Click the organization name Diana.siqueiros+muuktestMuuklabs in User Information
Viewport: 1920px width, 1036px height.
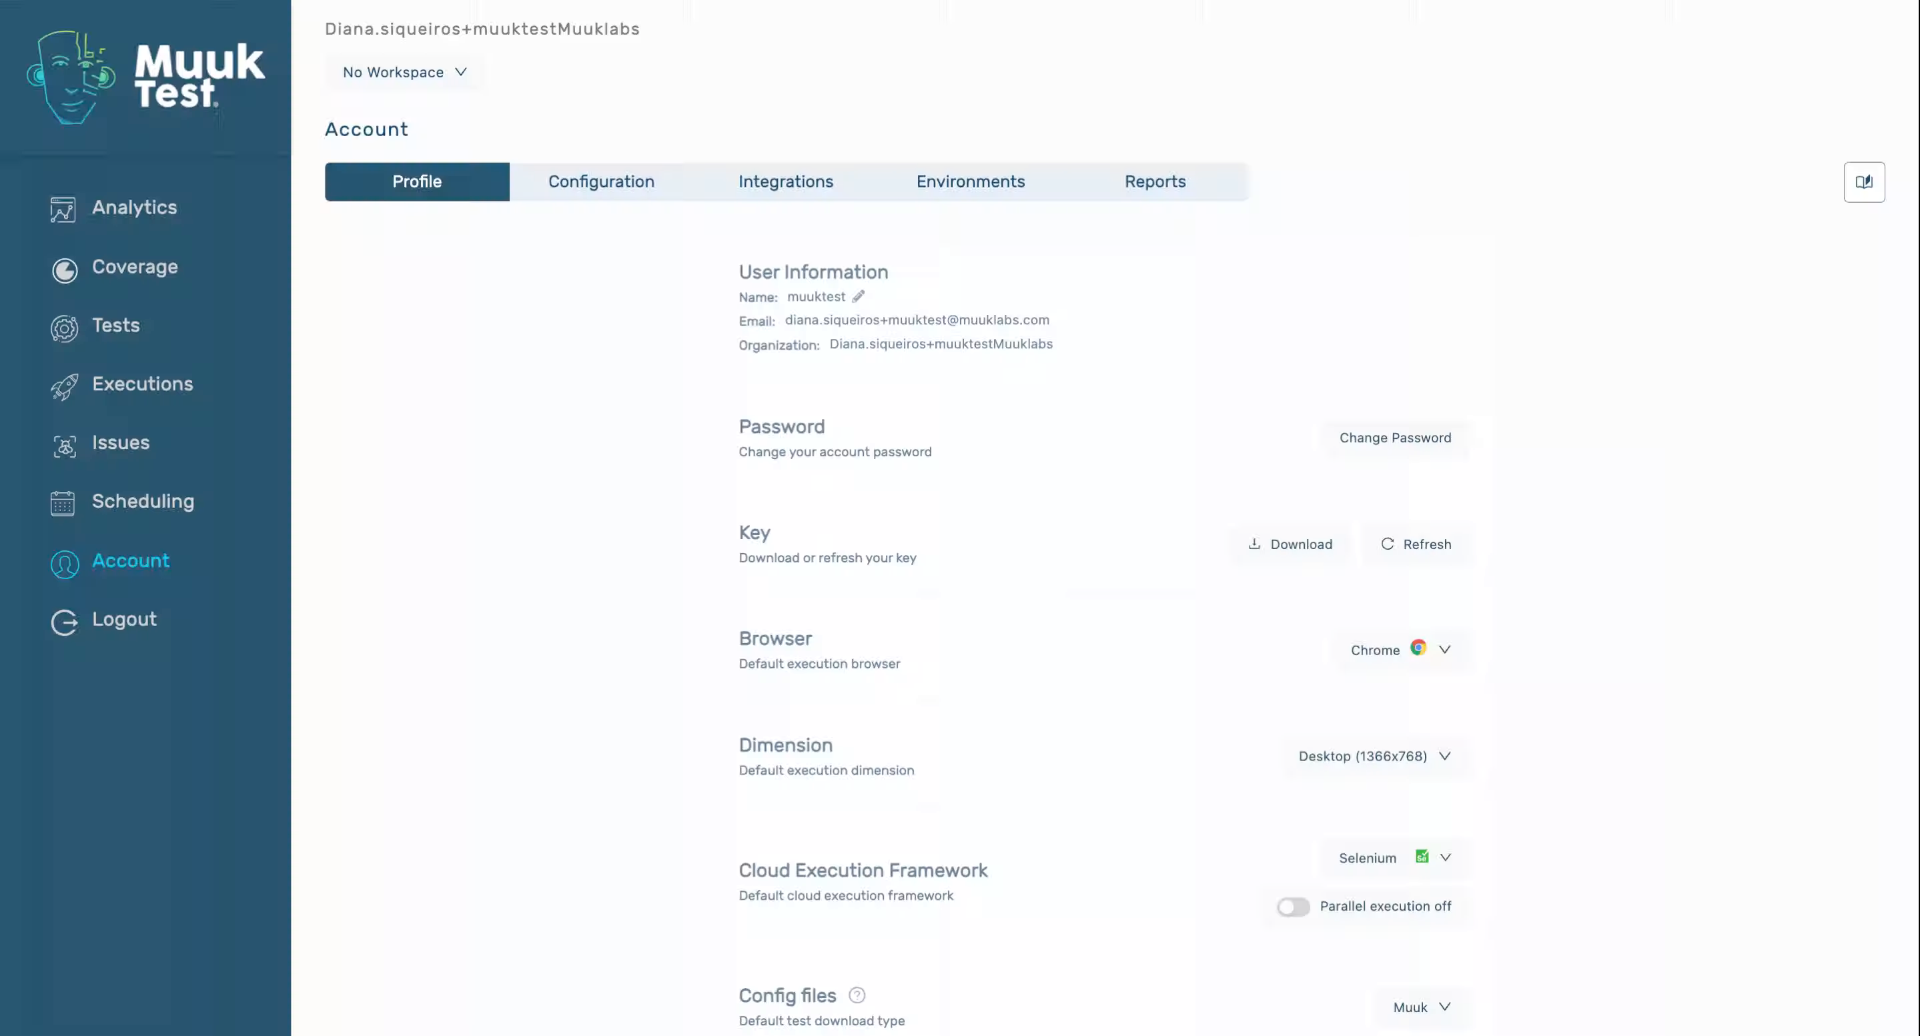(x=941, y=344)
